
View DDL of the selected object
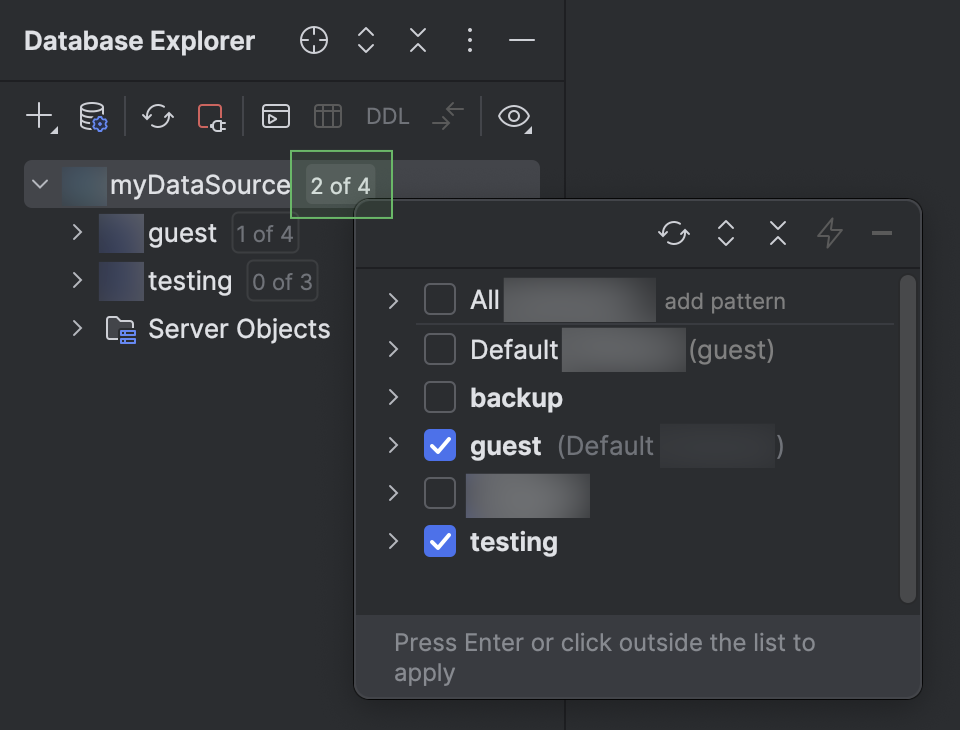(x=387, y=116)
